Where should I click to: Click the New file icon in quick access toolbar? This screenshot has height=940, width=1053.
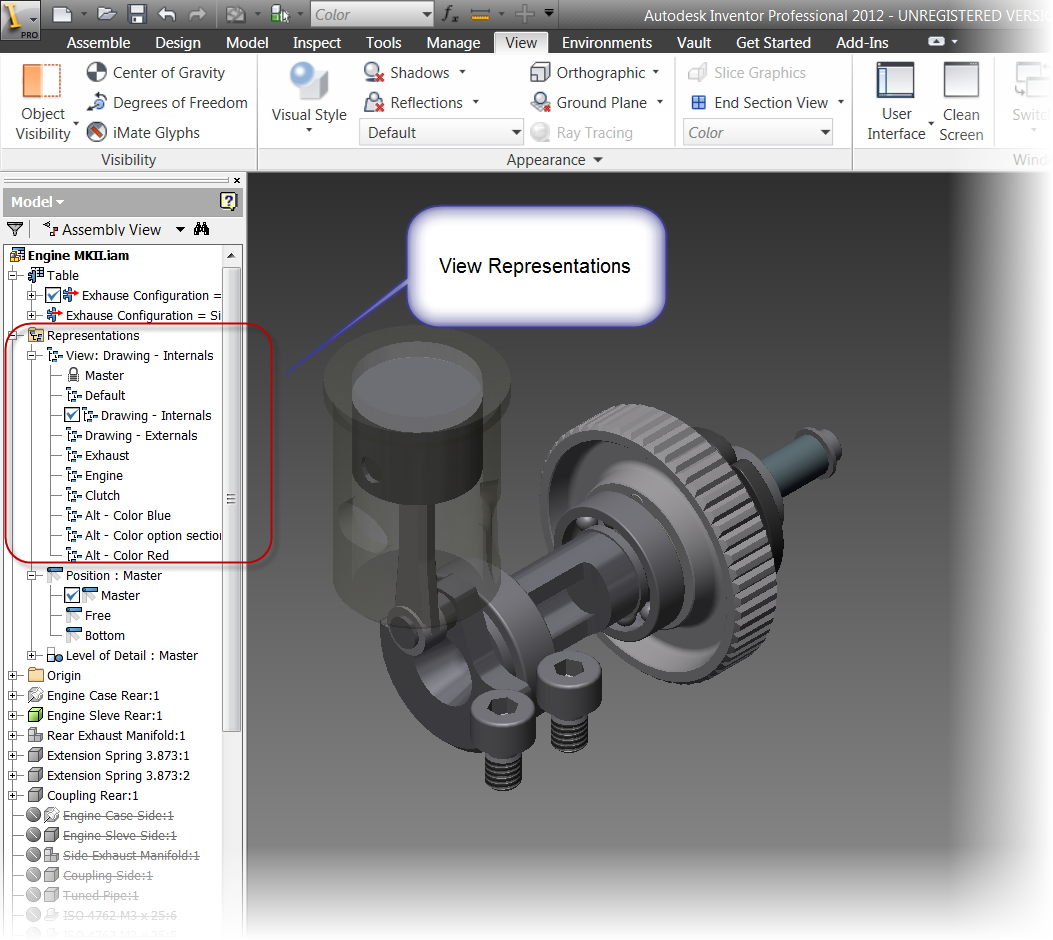(x=62, y=14)
